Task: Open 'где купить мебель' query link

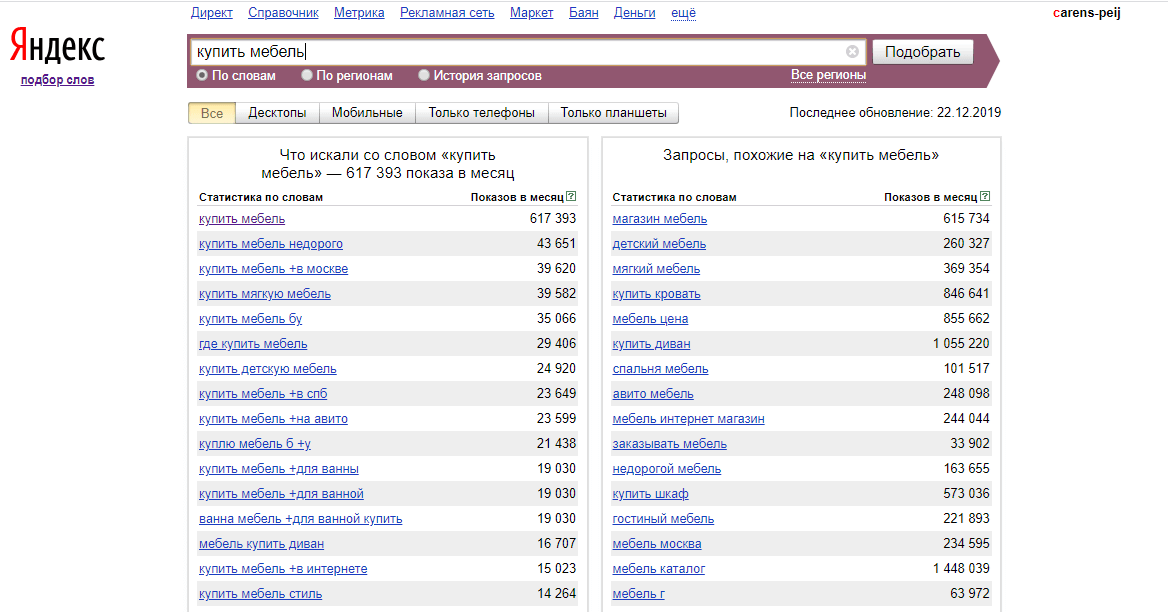Action: pos(253,344)
